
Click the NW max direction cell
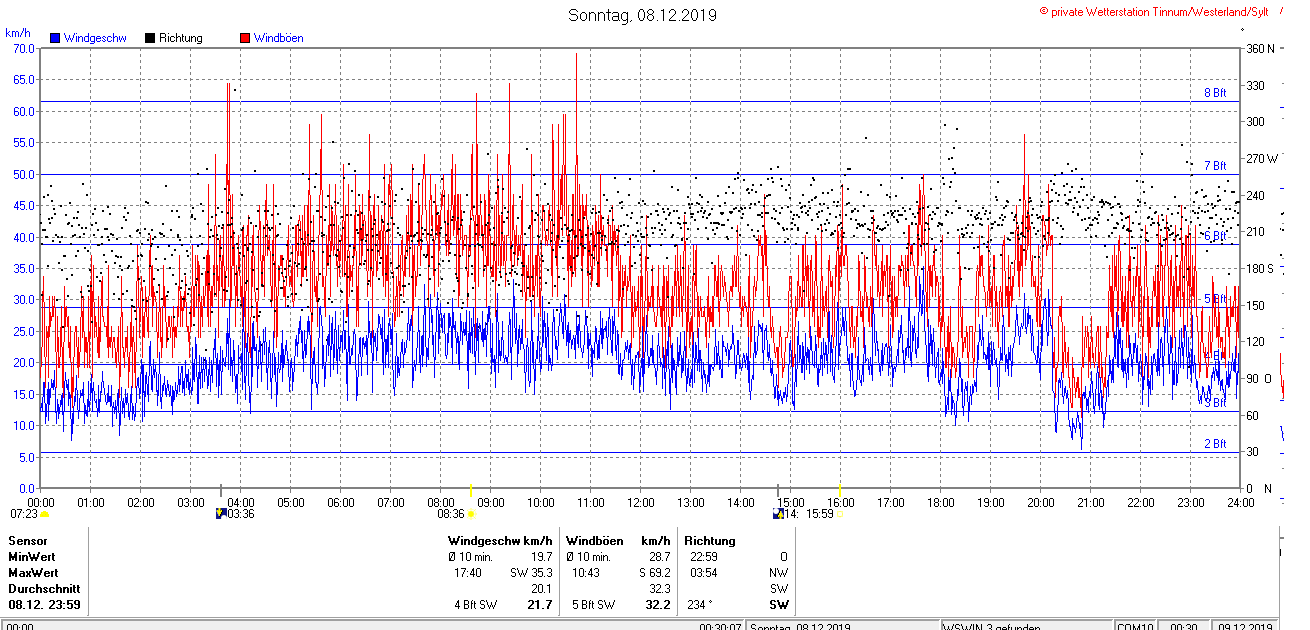(779, 573)
